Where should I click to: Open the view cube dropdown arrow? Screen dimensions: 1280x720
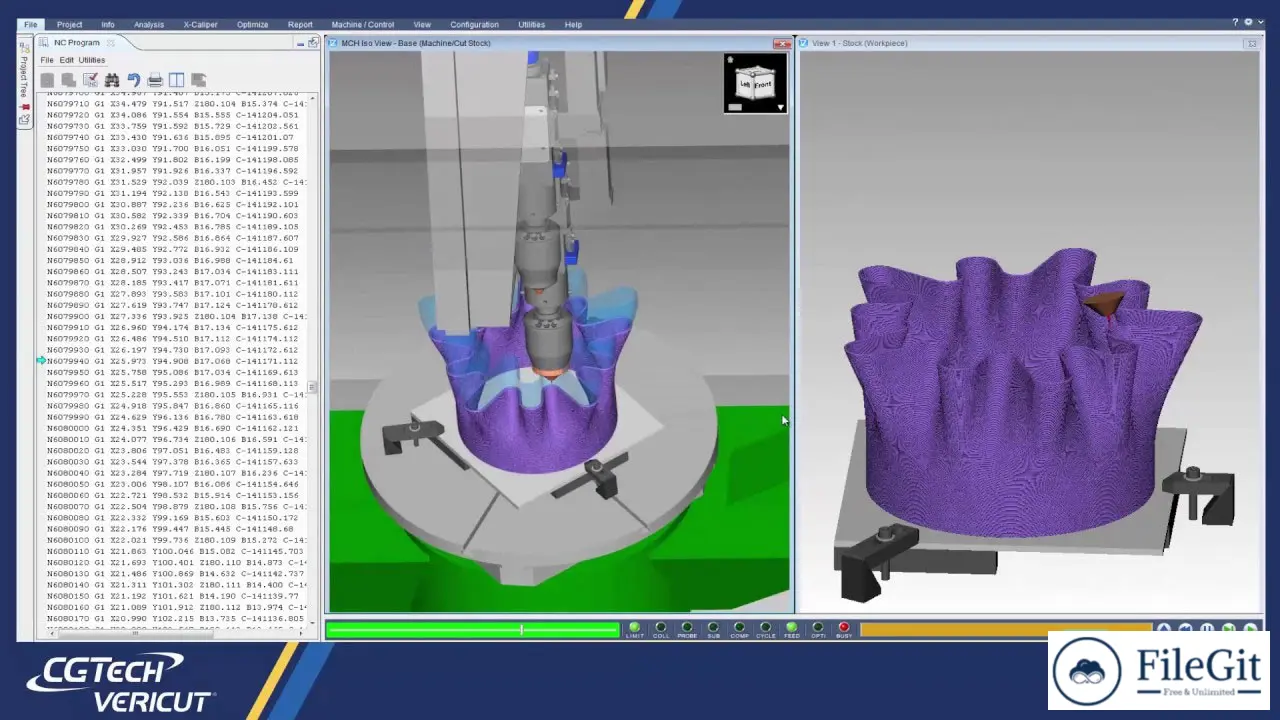point(780,107)
